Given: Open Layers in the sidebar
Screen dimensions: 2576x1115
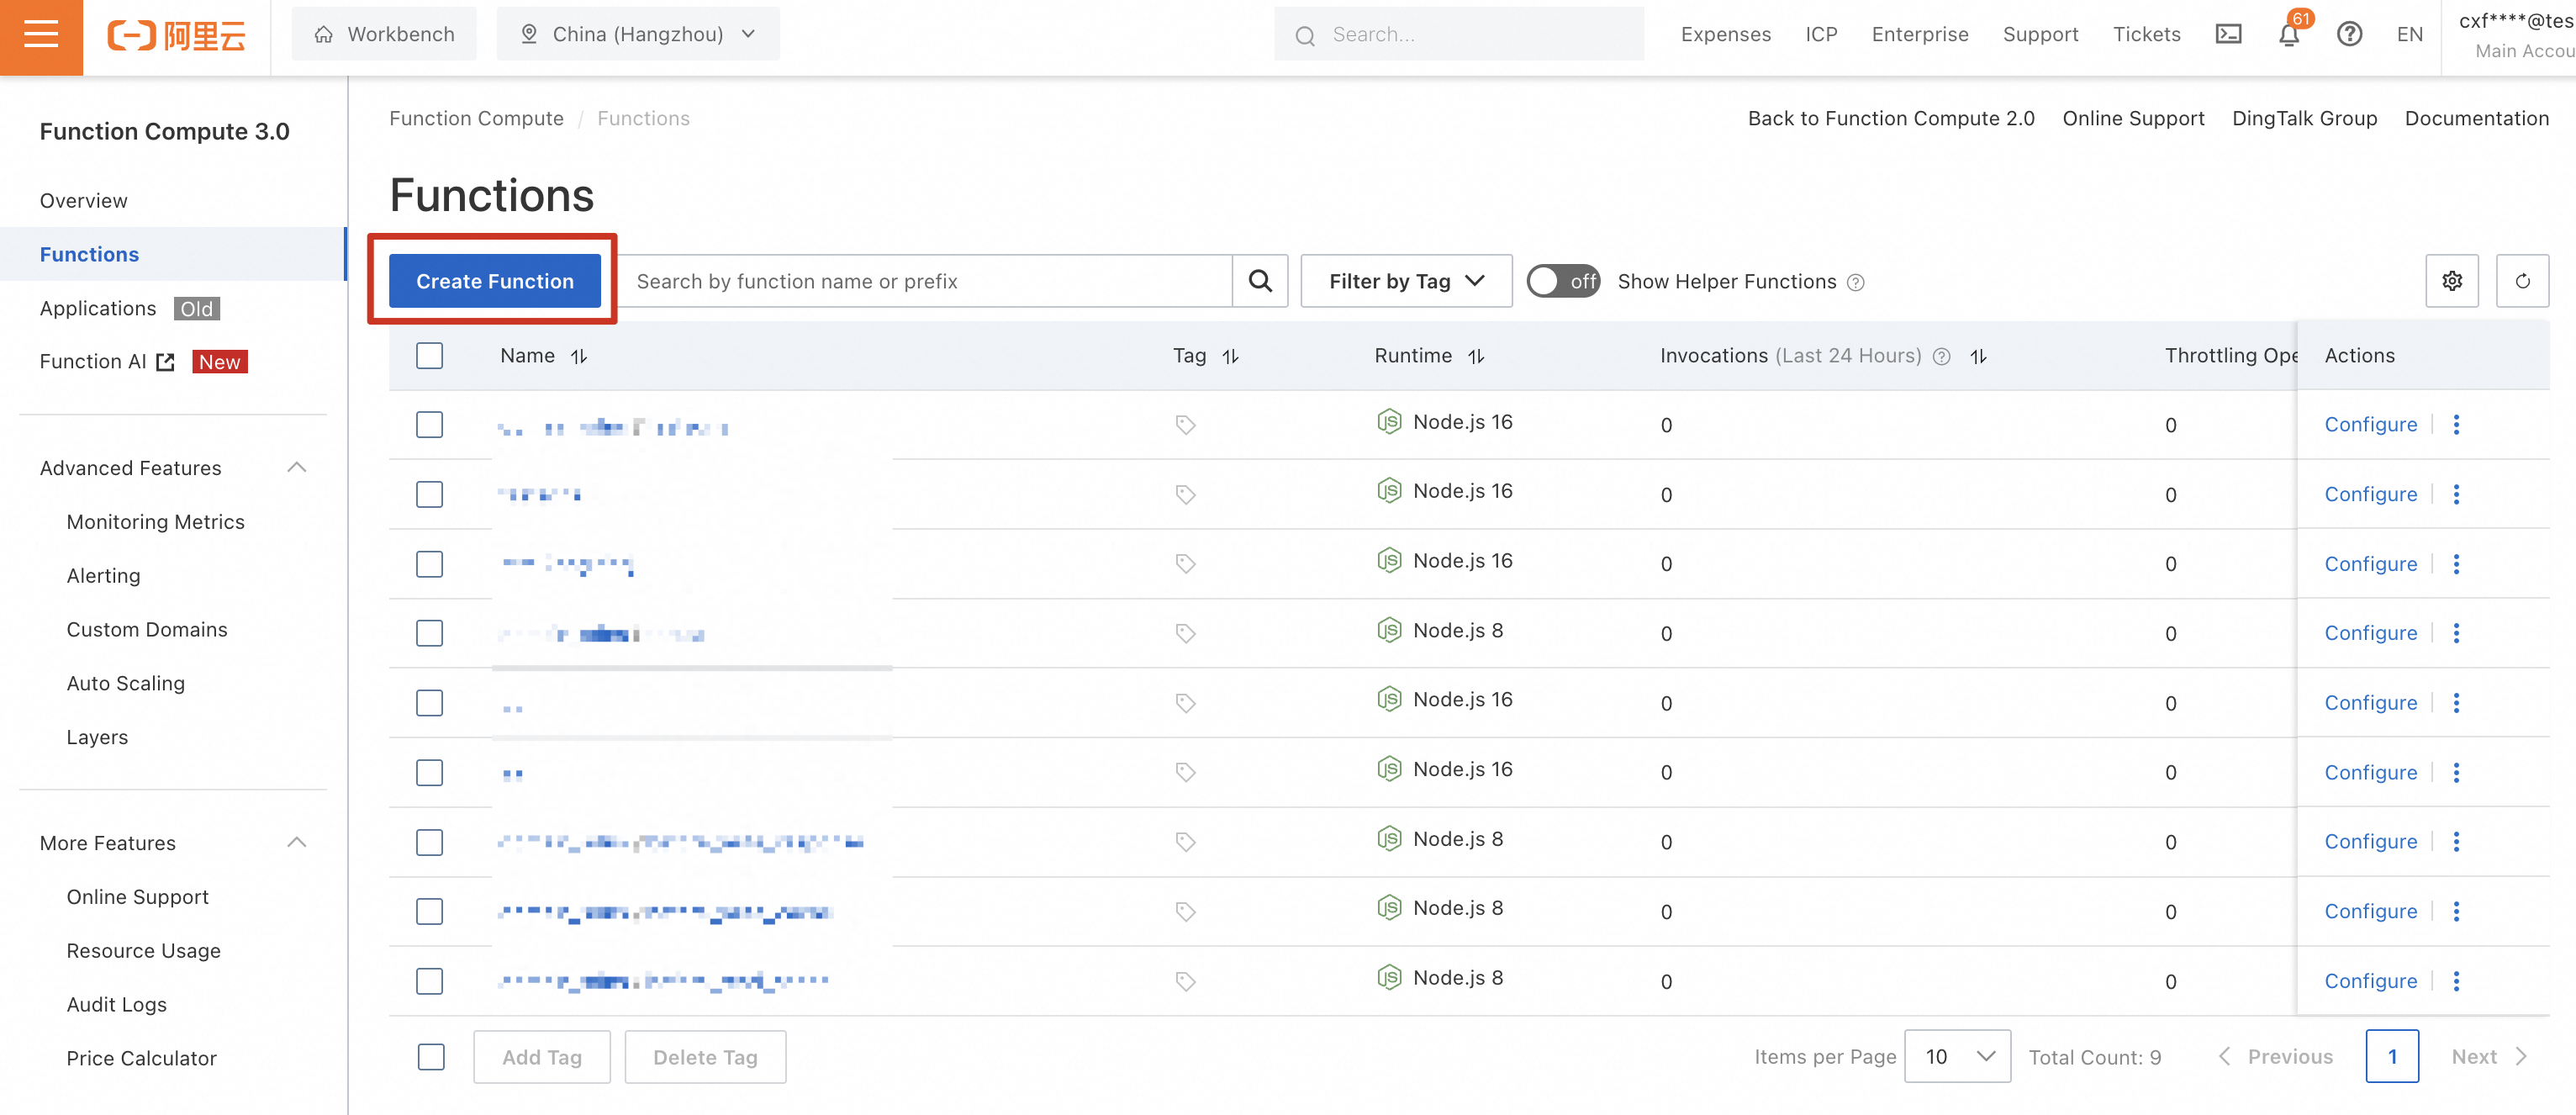Looking at the screenshot, I should point(97,737).
